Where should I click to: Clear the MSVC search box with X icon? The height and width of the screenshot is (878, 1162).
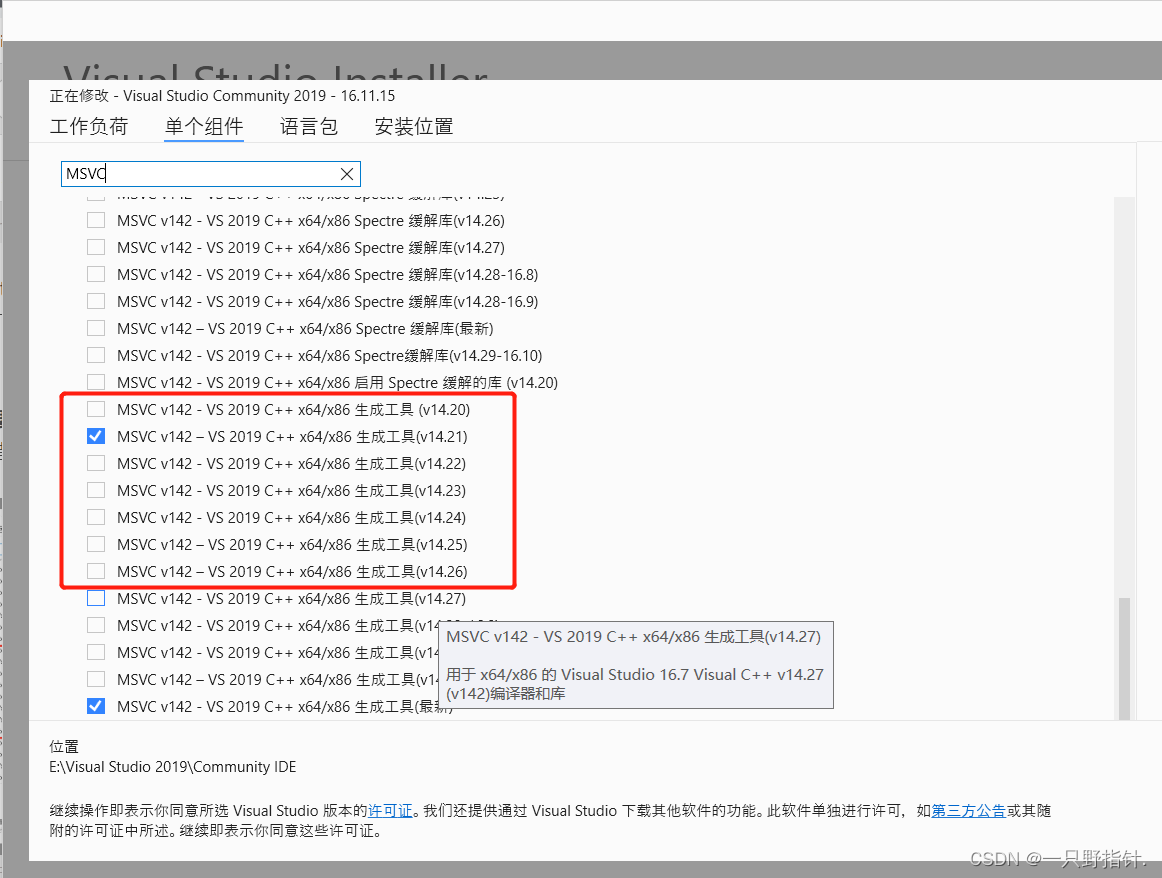click(x=347, y=173)
